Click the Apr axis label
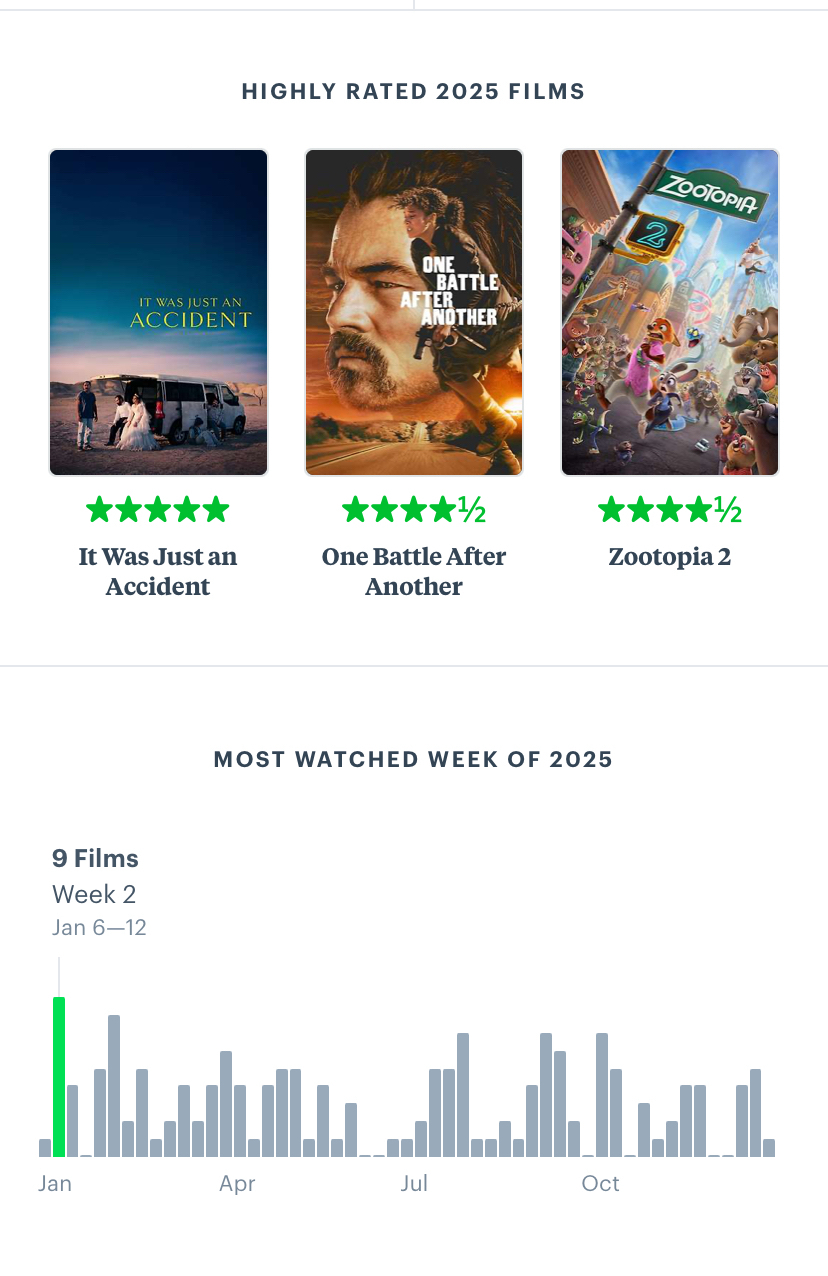This screenshot has height=1276, width=828. tap(237, 1184)
